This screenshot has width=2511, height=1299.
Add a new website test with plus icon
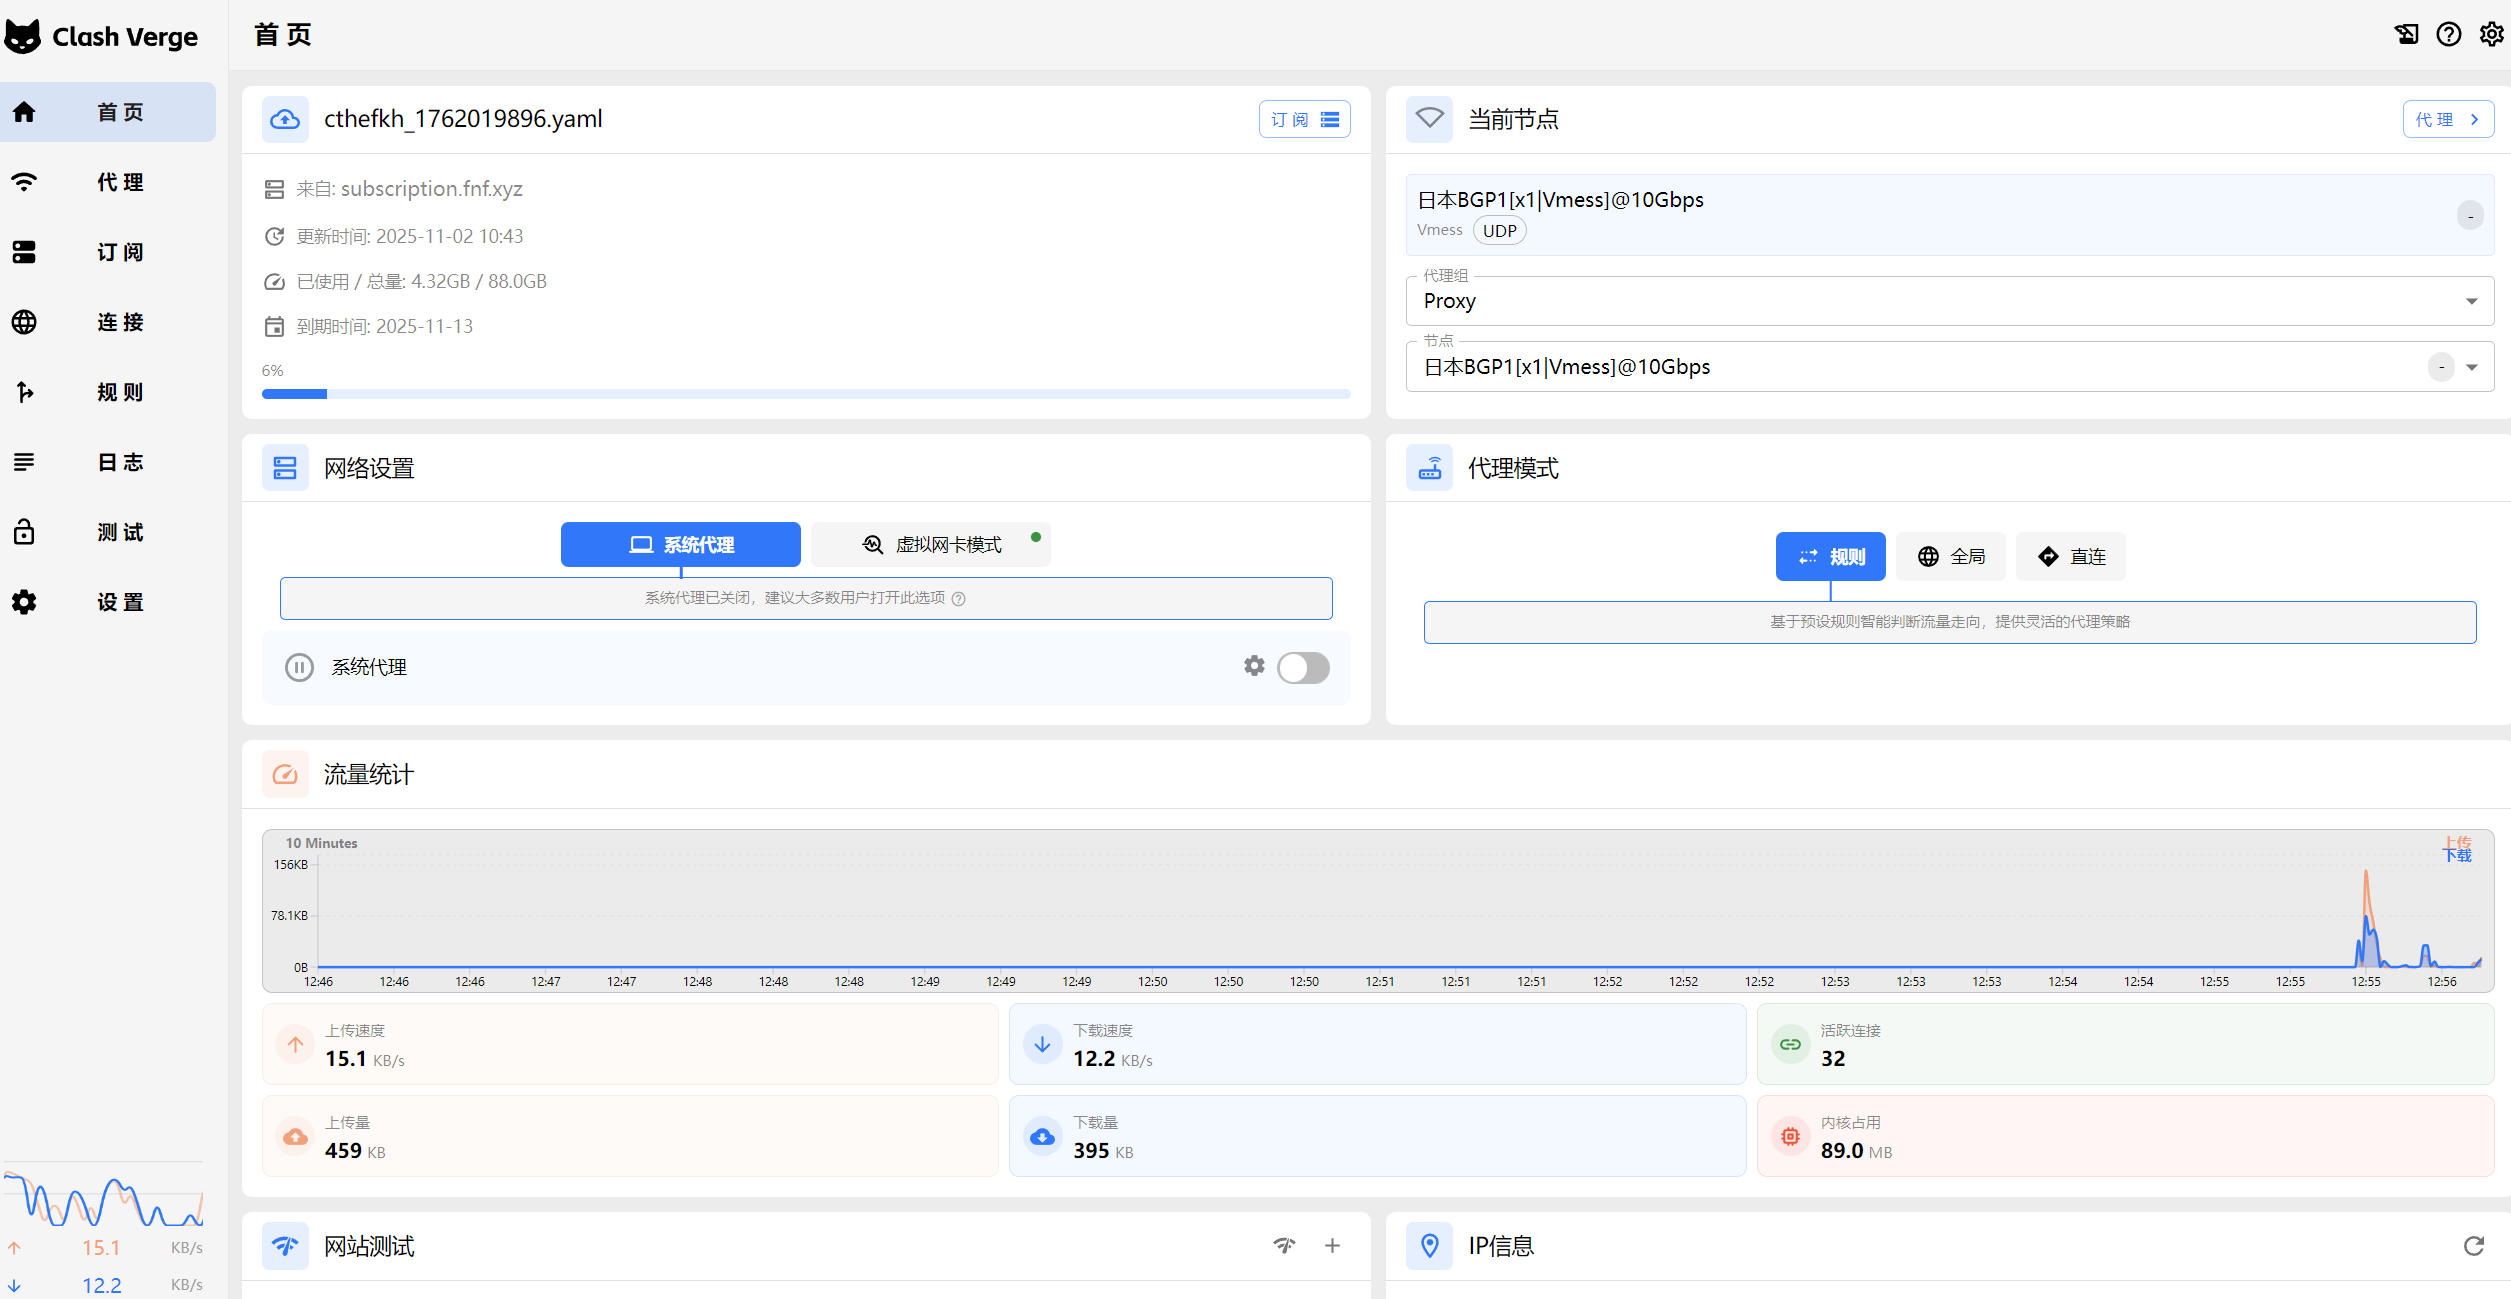[1332, 1246]
